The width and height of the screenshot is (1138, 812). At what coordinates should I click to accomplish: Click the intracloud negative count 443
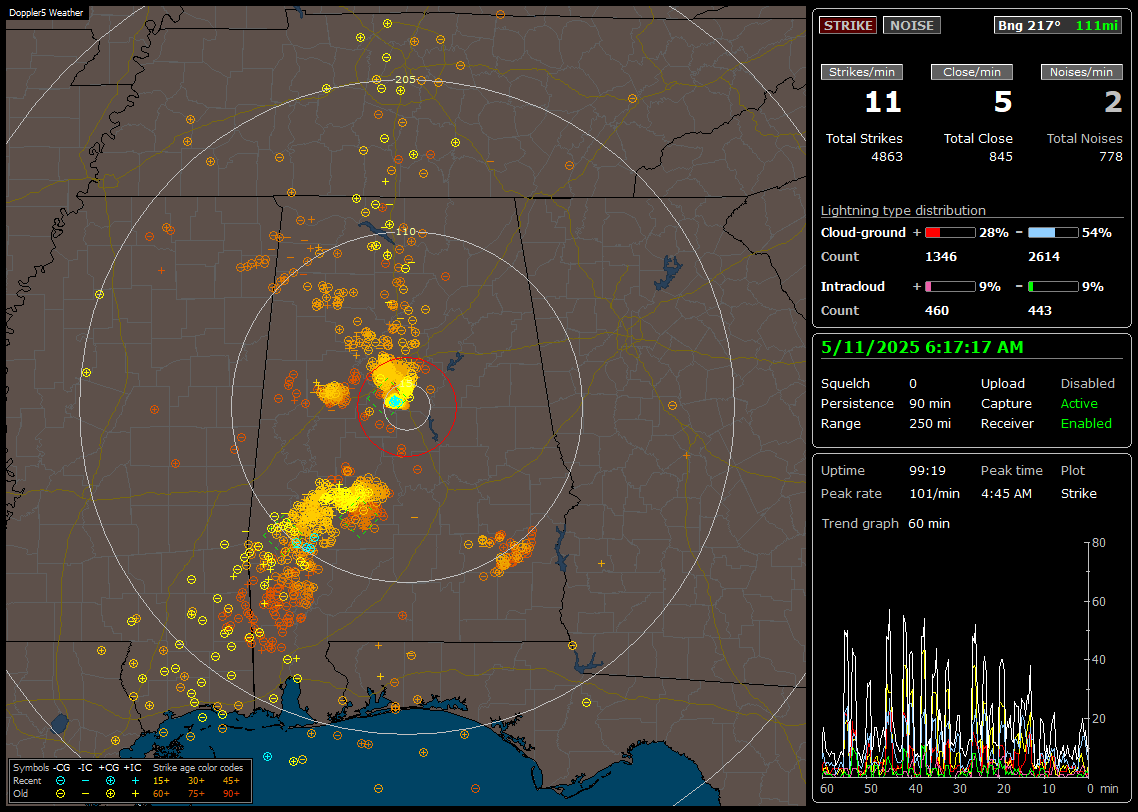1040,311
